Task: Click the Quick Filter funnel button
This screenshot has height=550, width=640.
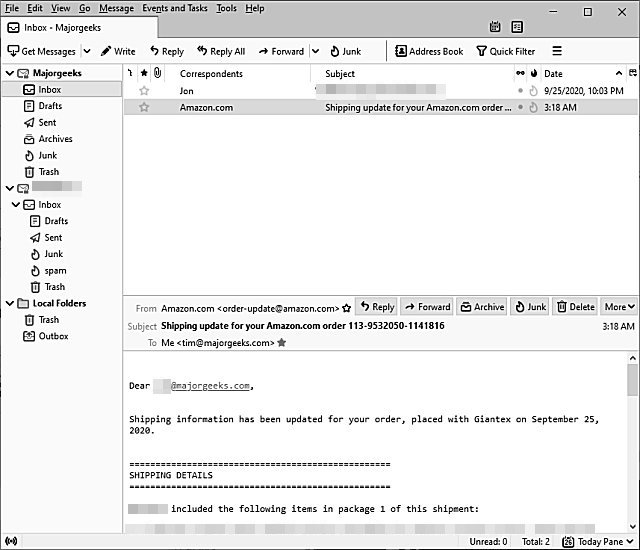Action: pyautogui.click(x=505, y=51)
